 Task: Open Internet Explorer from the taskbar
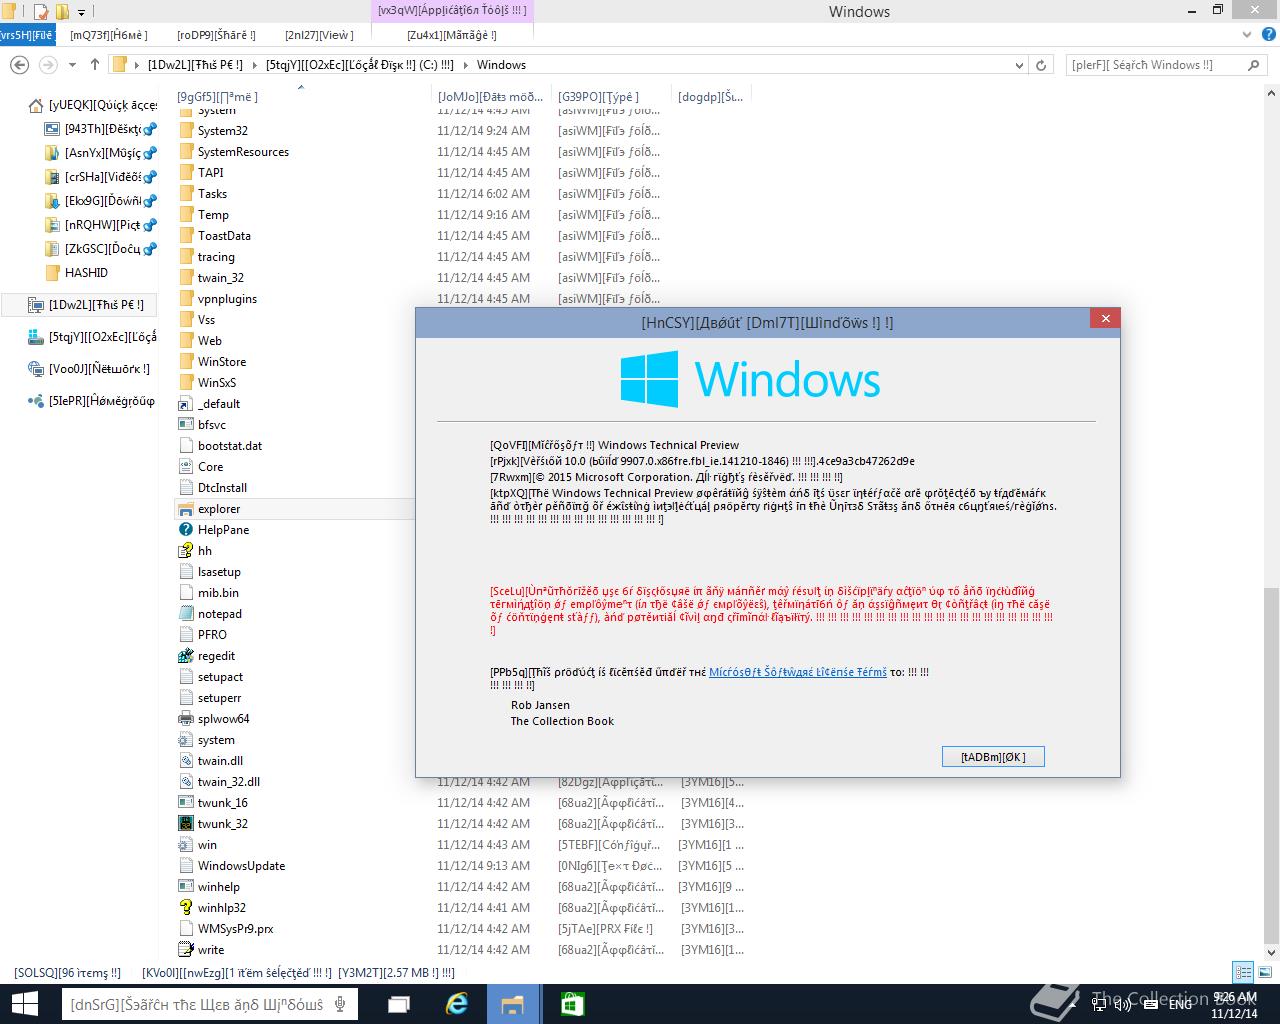tap(457, 1004)
